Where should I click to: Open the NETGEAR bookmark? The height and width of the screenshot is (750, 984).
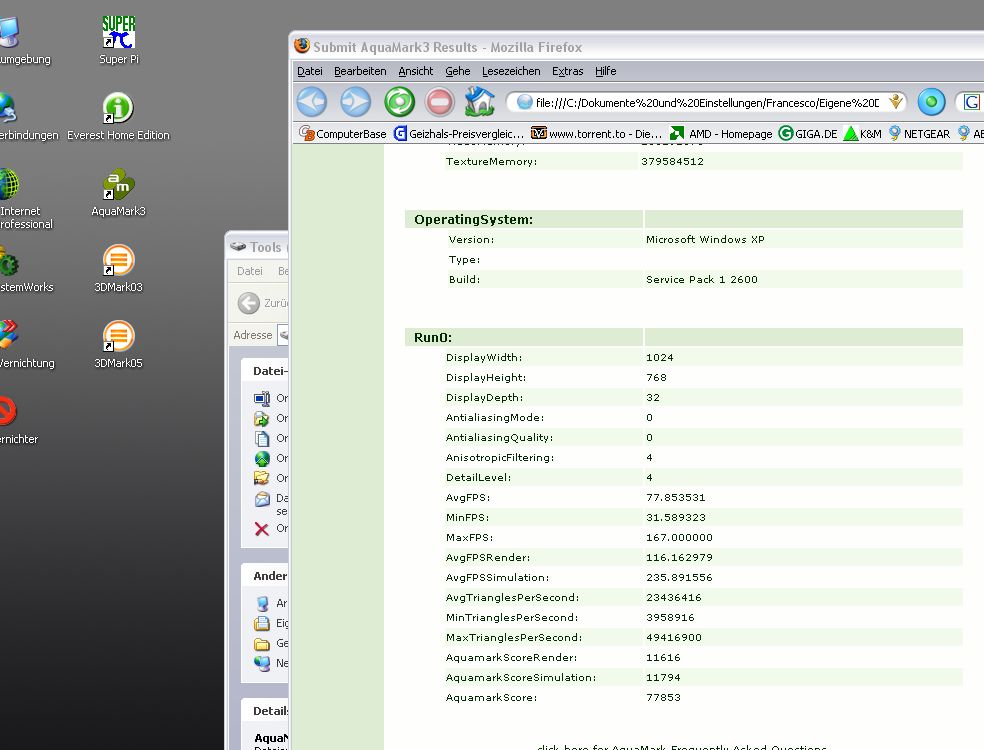919,134
